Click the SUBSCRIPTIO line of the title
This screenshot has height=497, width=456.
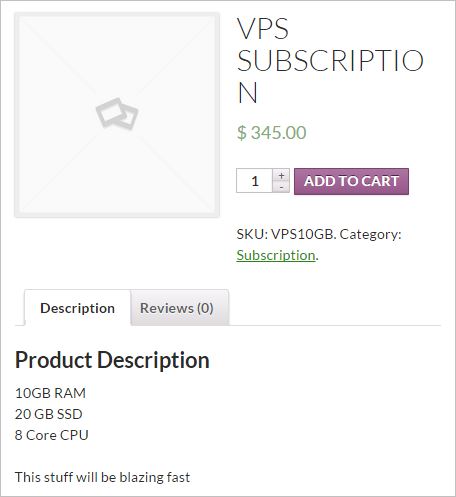pos(330,61)
